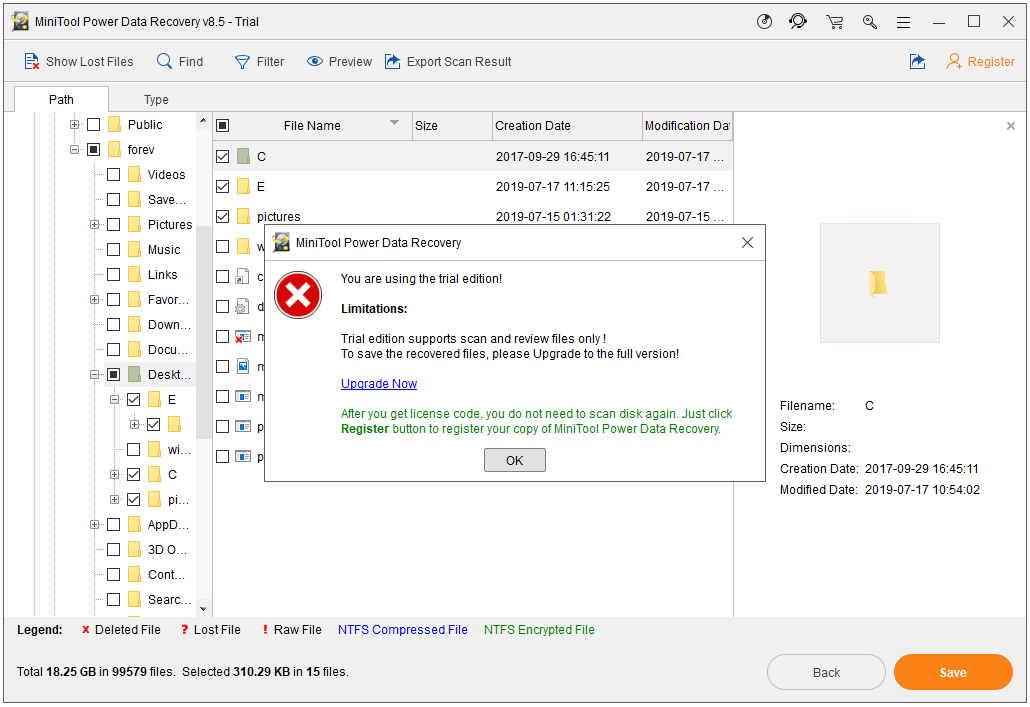Image resolution: width=1030 pixels, height=707 pixels.
Task: Toggle the forev folder checkbox
Action: pyautogui.click(x=94, y=149)
